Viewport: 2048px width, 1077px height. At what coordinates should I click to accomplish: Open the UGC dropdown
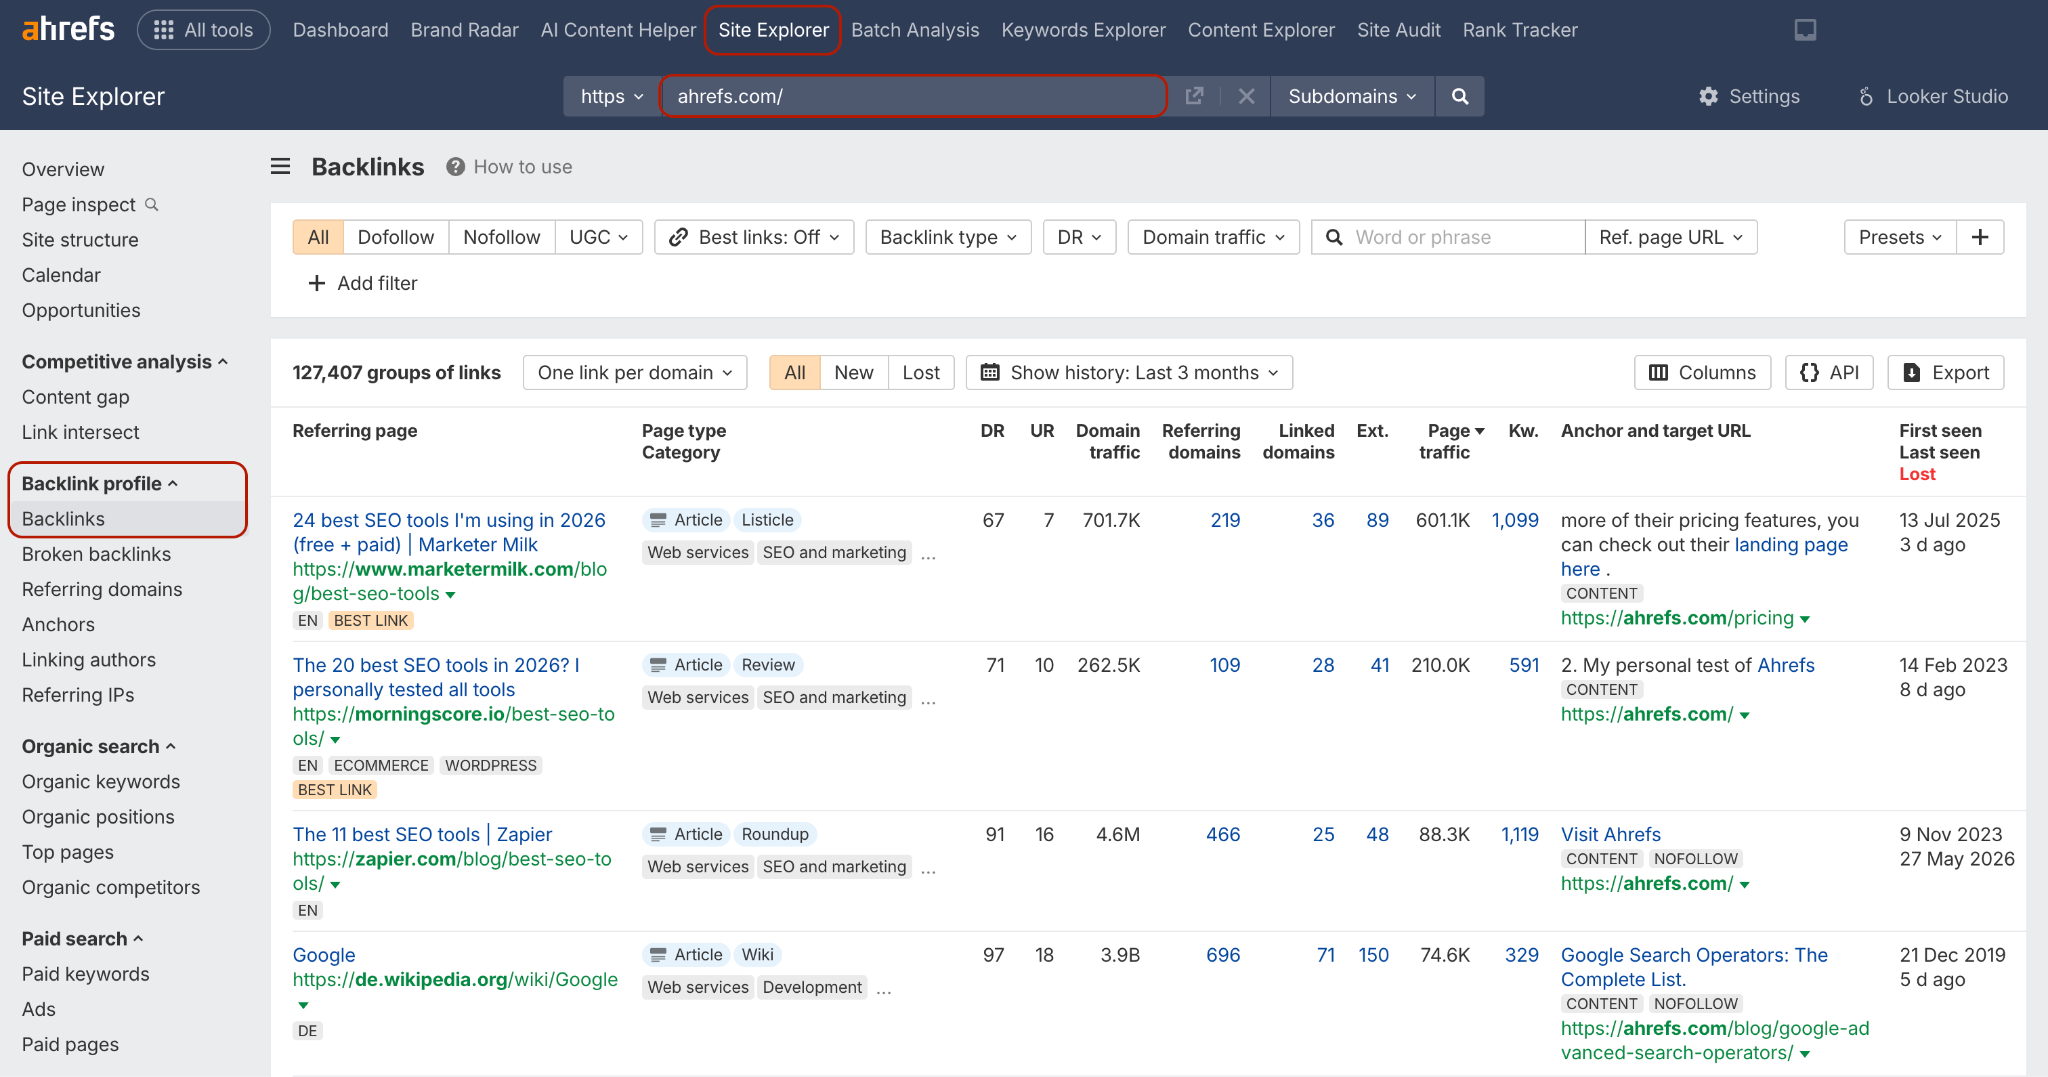pos(599,237)
